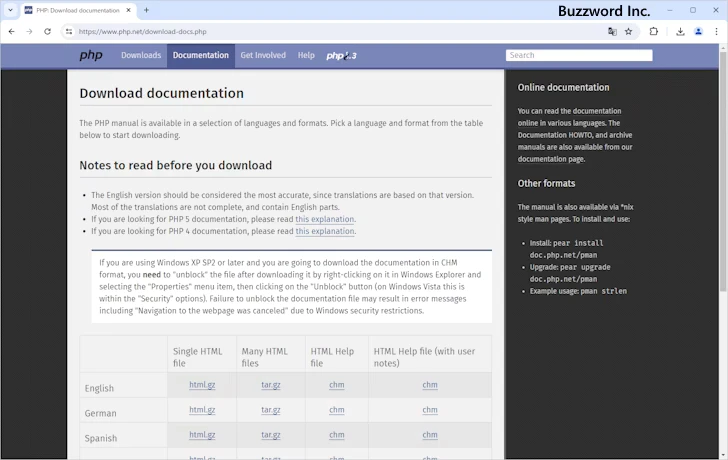This screenshot has width=728, height=460.
Task: Open Chrome three-dot menu
Action: tap(716, 32)
